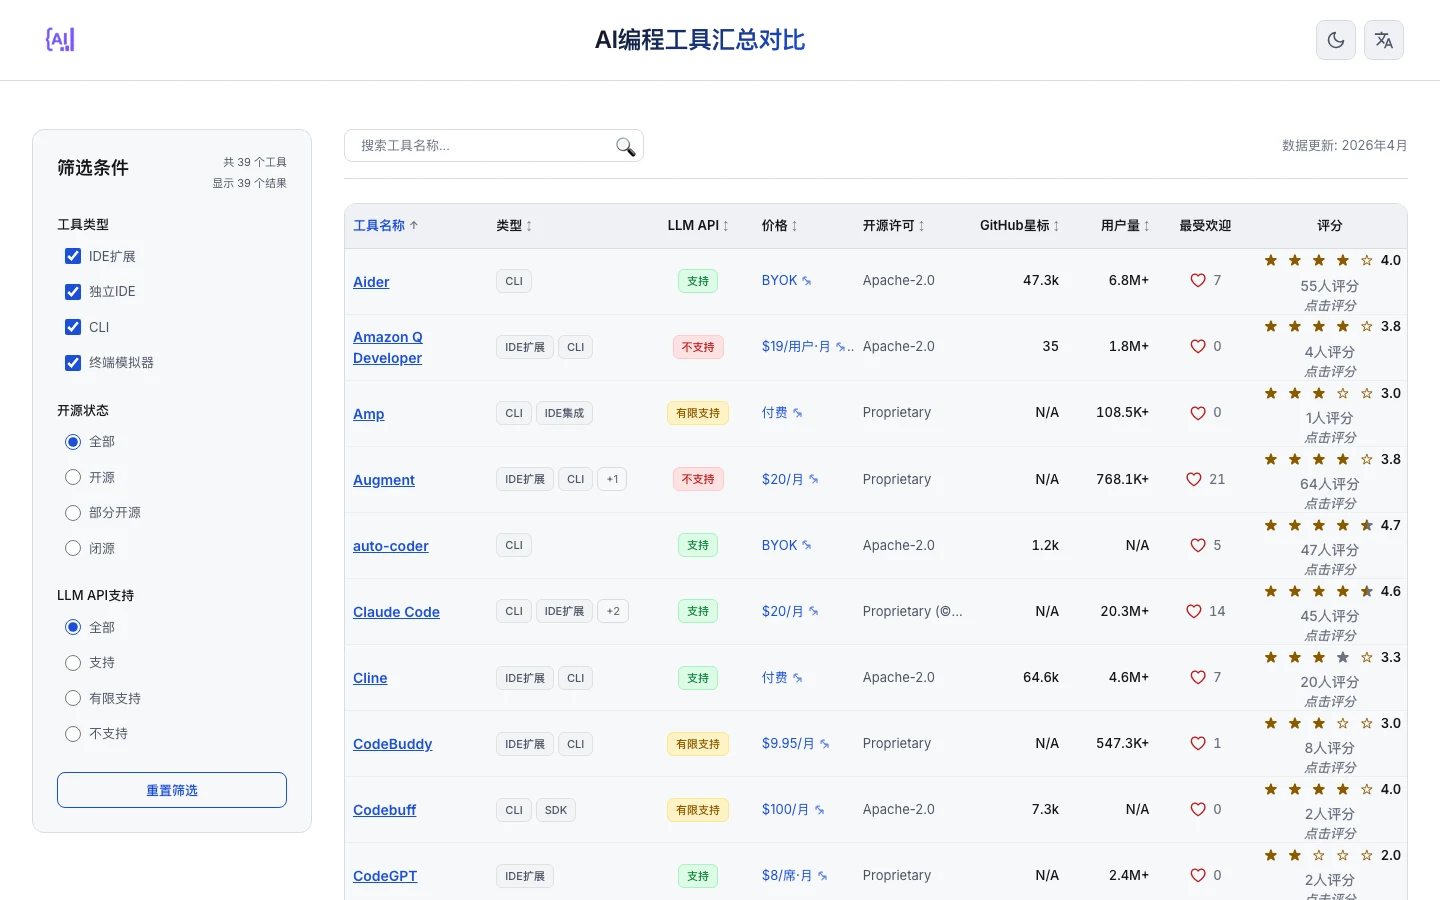Focus the 搜索工具名称 search field
Viewport: 1440px width, 900px height.
click(x=494, y=146)
